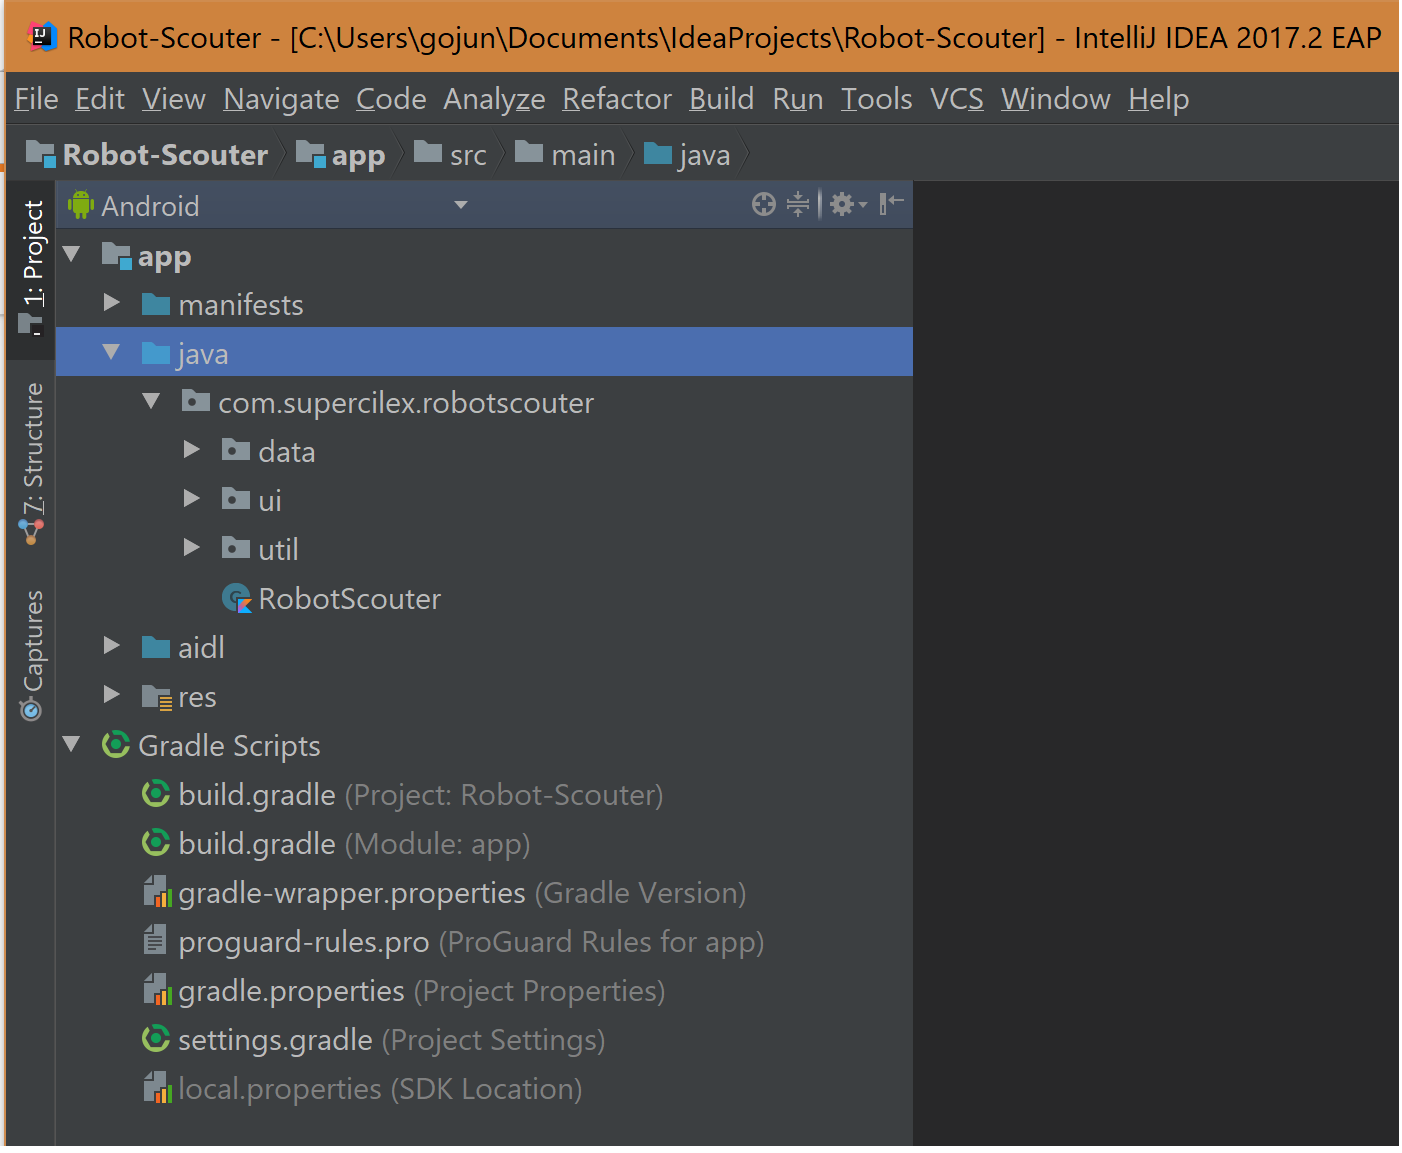Open the Analyze menu

tap(494, 99)
